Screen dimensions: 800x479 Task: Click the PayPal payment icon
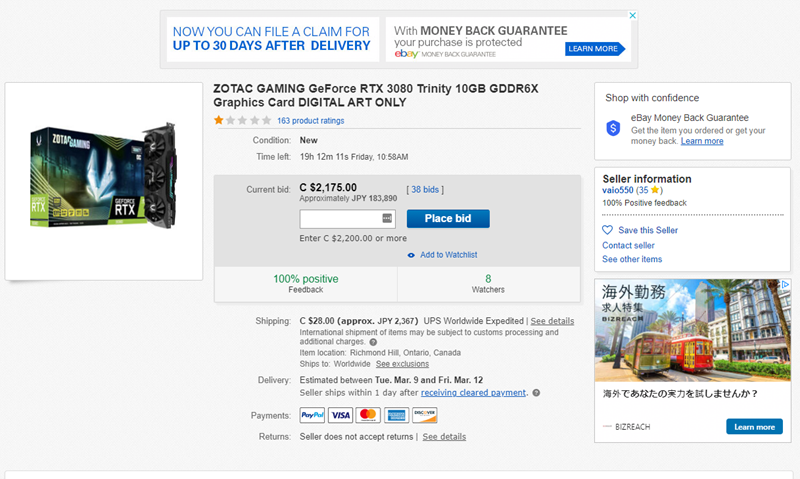point(312,415)
